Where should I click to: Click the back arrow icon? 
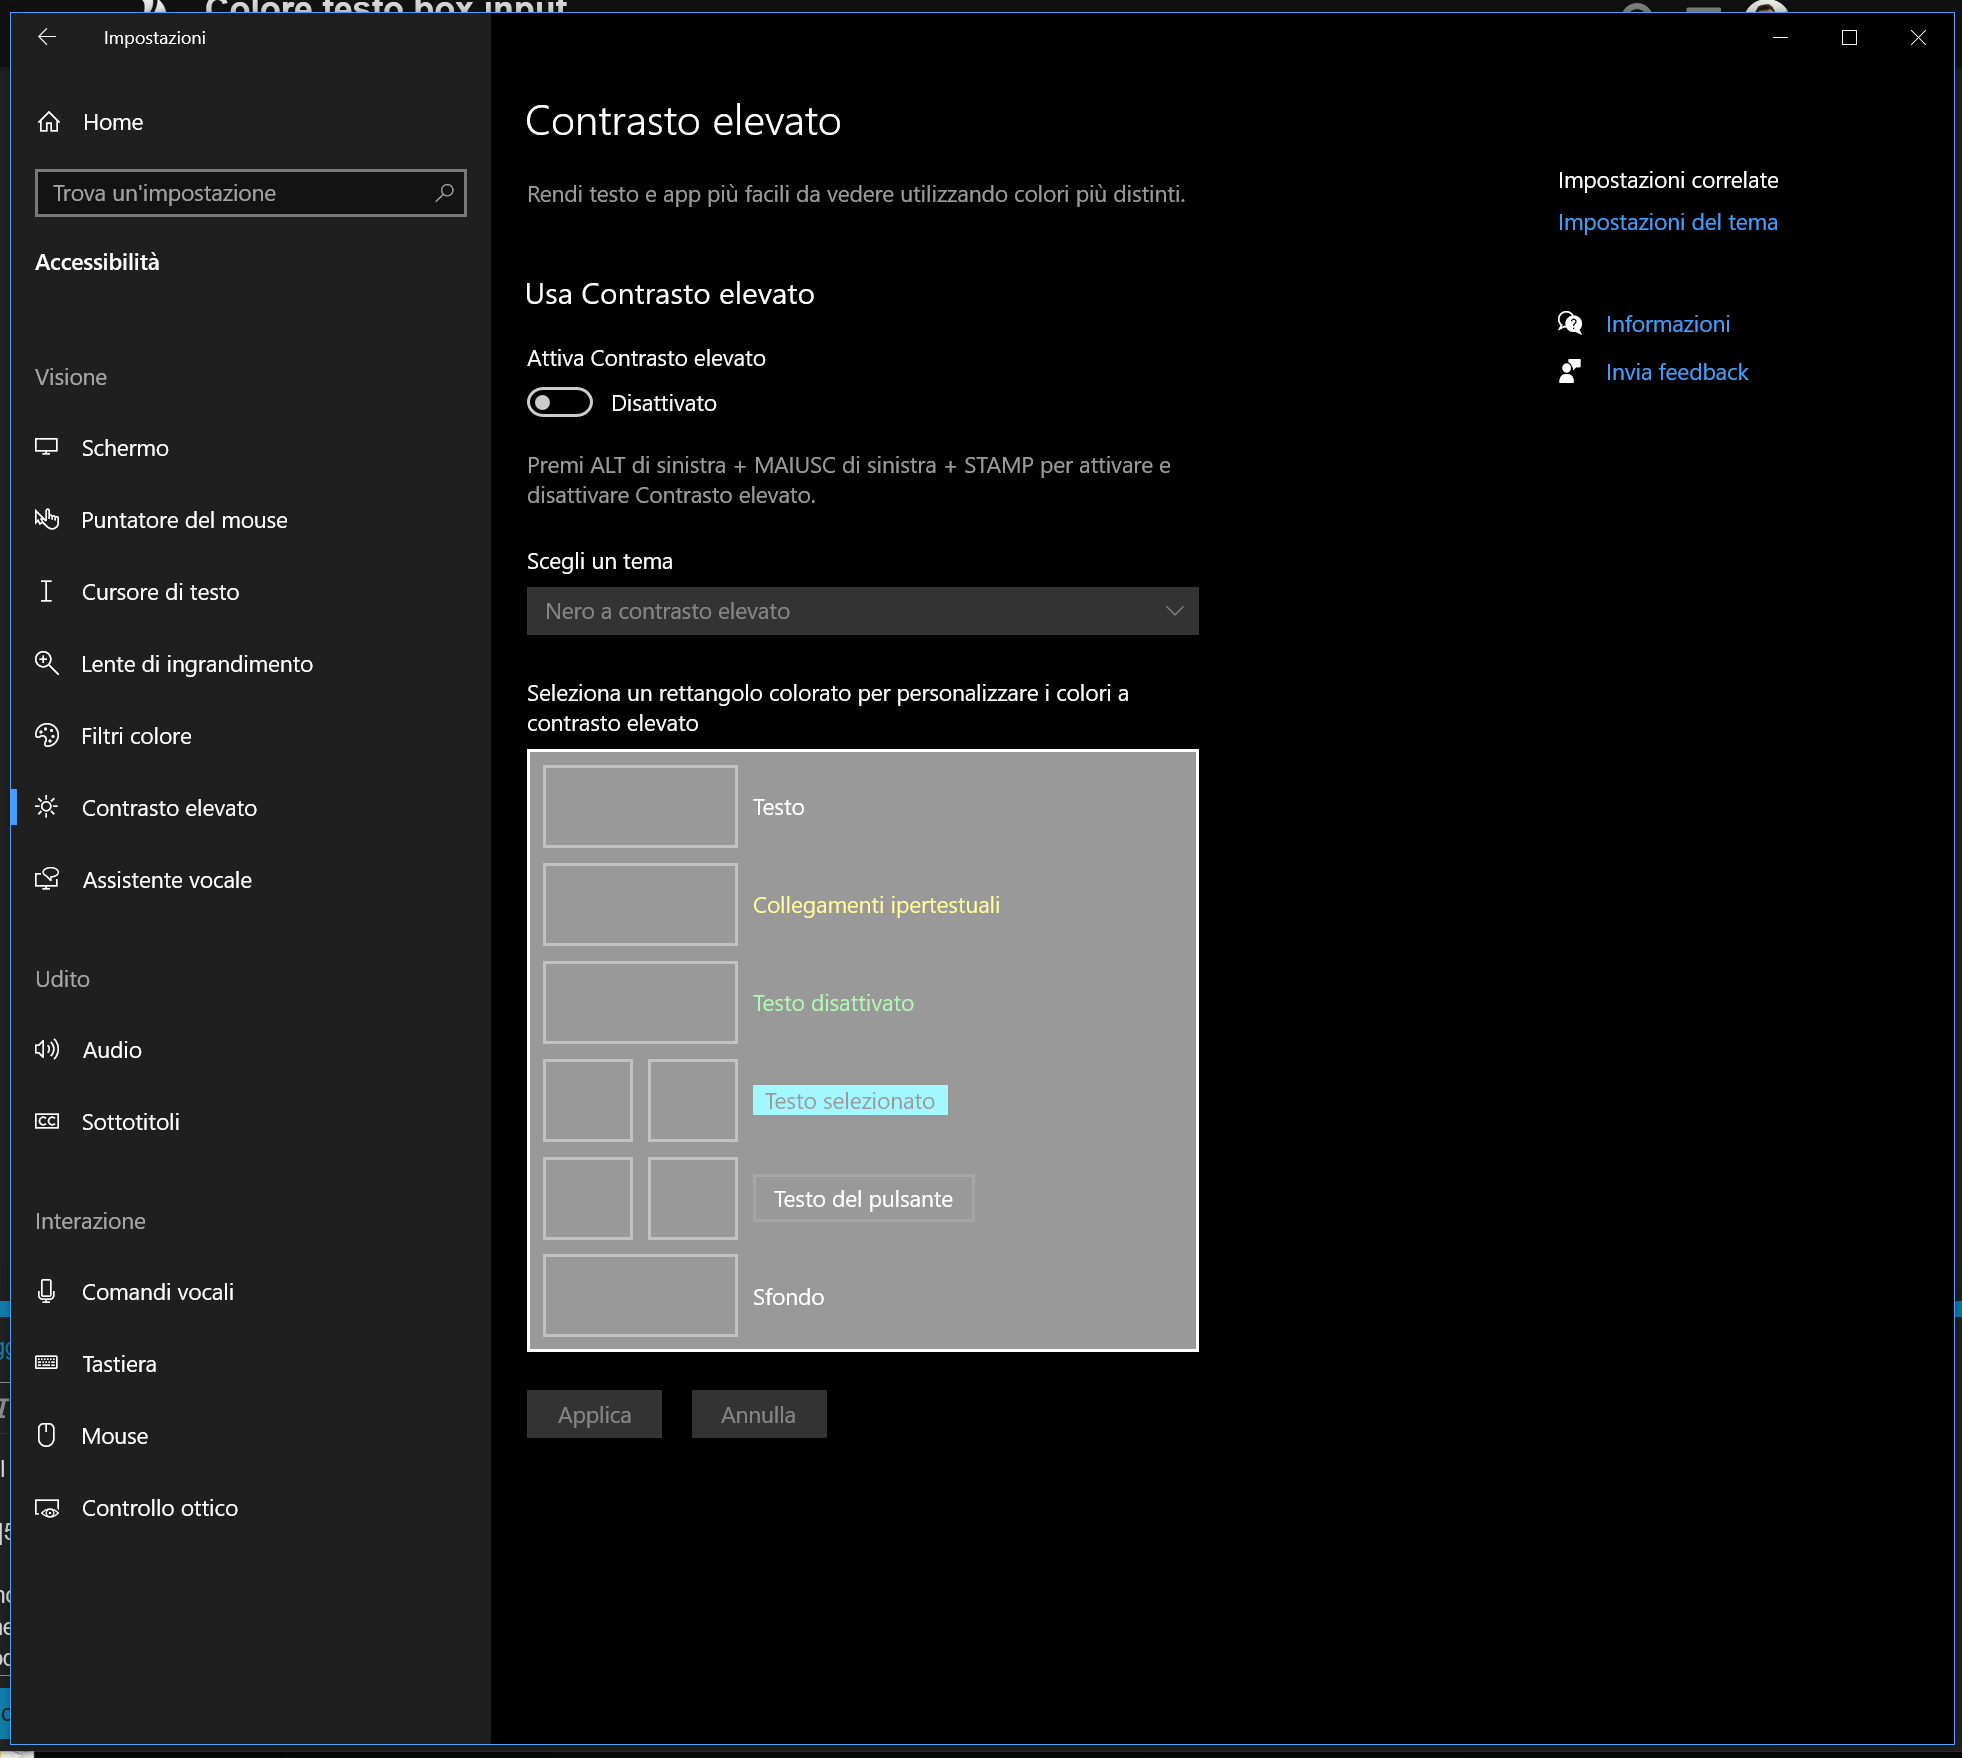coord(47,37)
